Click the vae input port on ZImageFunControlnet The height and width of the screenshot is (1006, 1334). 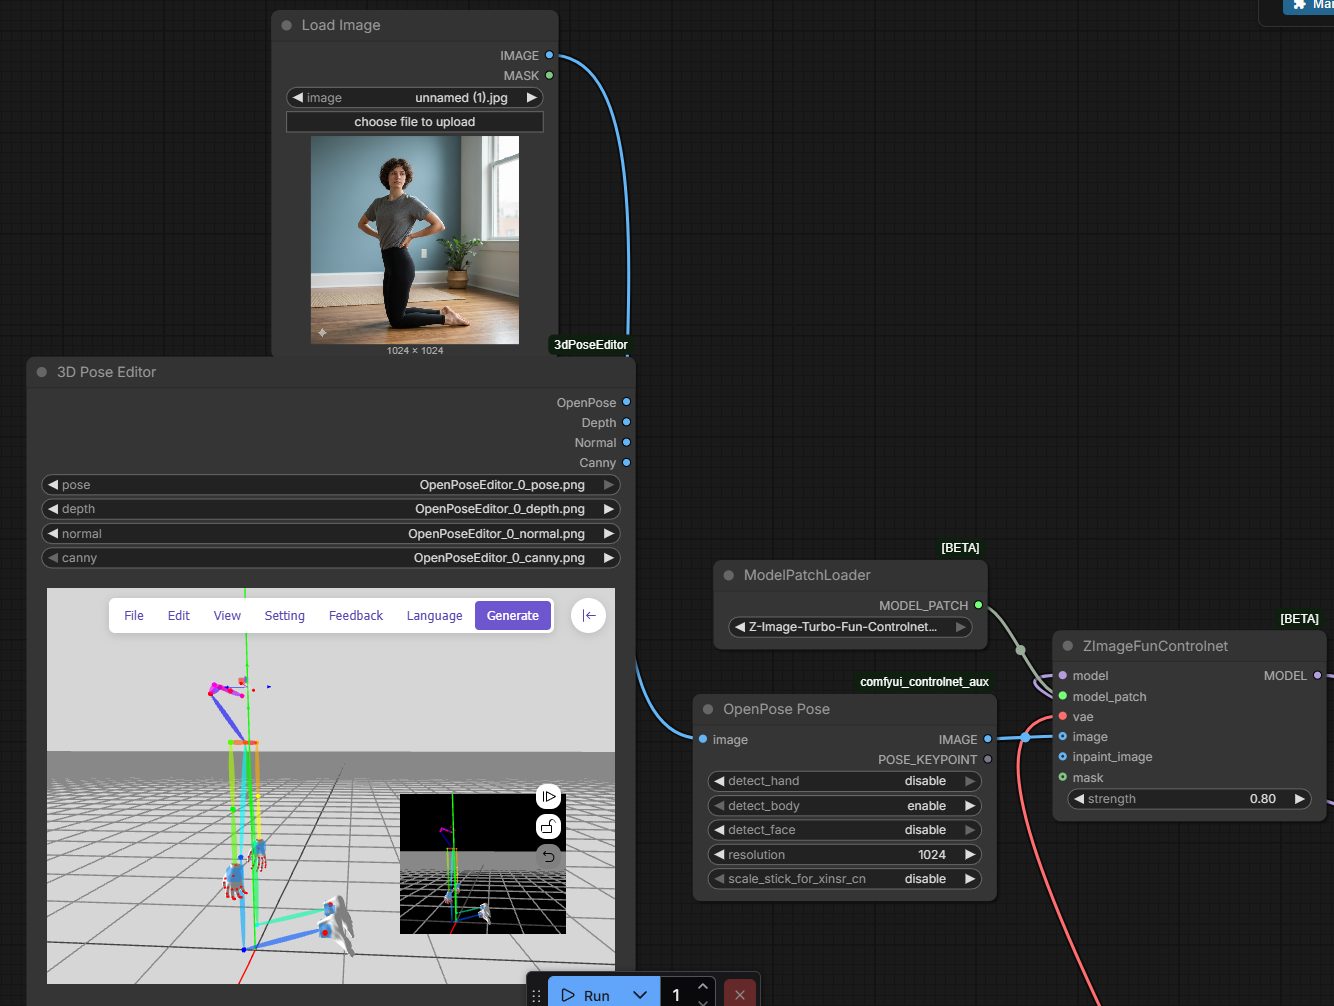1062,716
